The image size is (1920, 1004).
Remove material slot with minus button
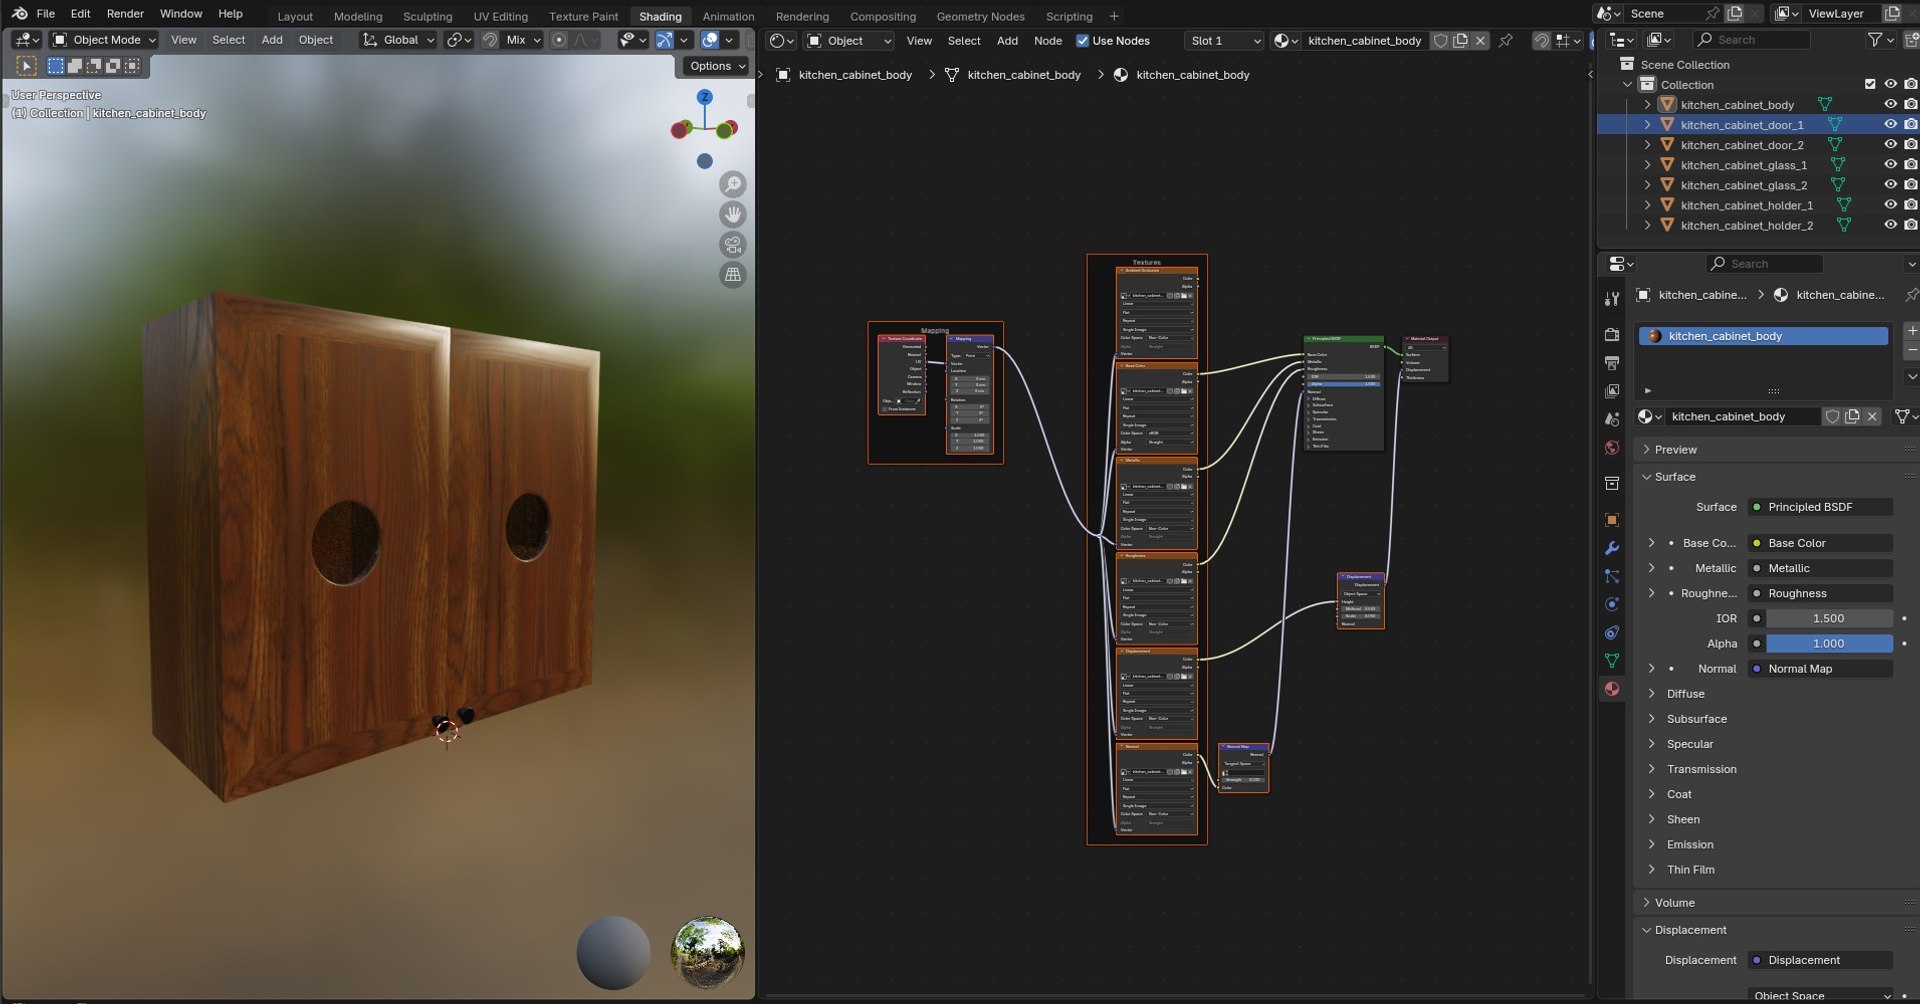pyautogui.click(x=1911, y=351)
